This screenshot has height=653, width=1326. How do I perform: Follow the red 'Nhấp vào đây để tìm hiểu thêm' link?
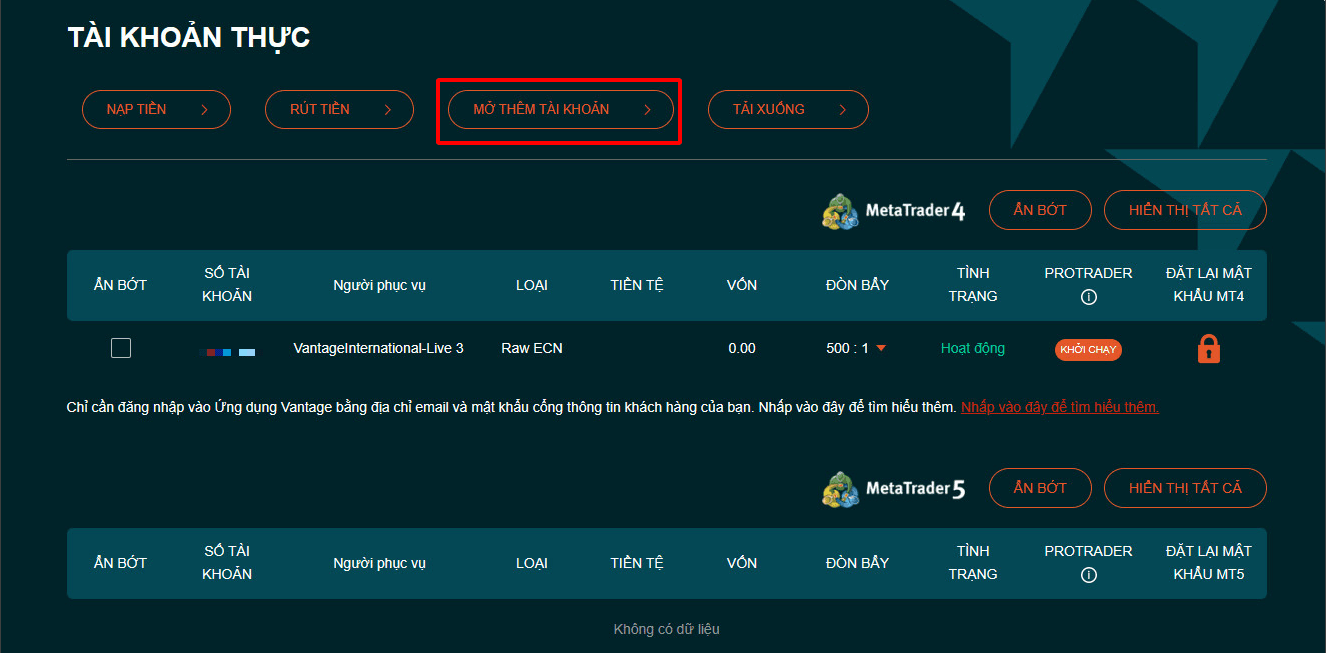[x=1060, y=407]
